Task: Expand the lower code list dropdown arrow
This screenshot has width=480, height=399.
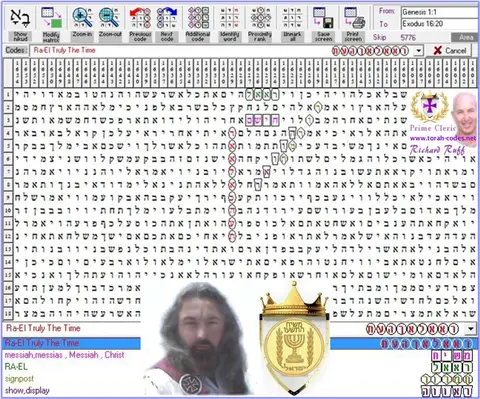Action: (470, 329)
